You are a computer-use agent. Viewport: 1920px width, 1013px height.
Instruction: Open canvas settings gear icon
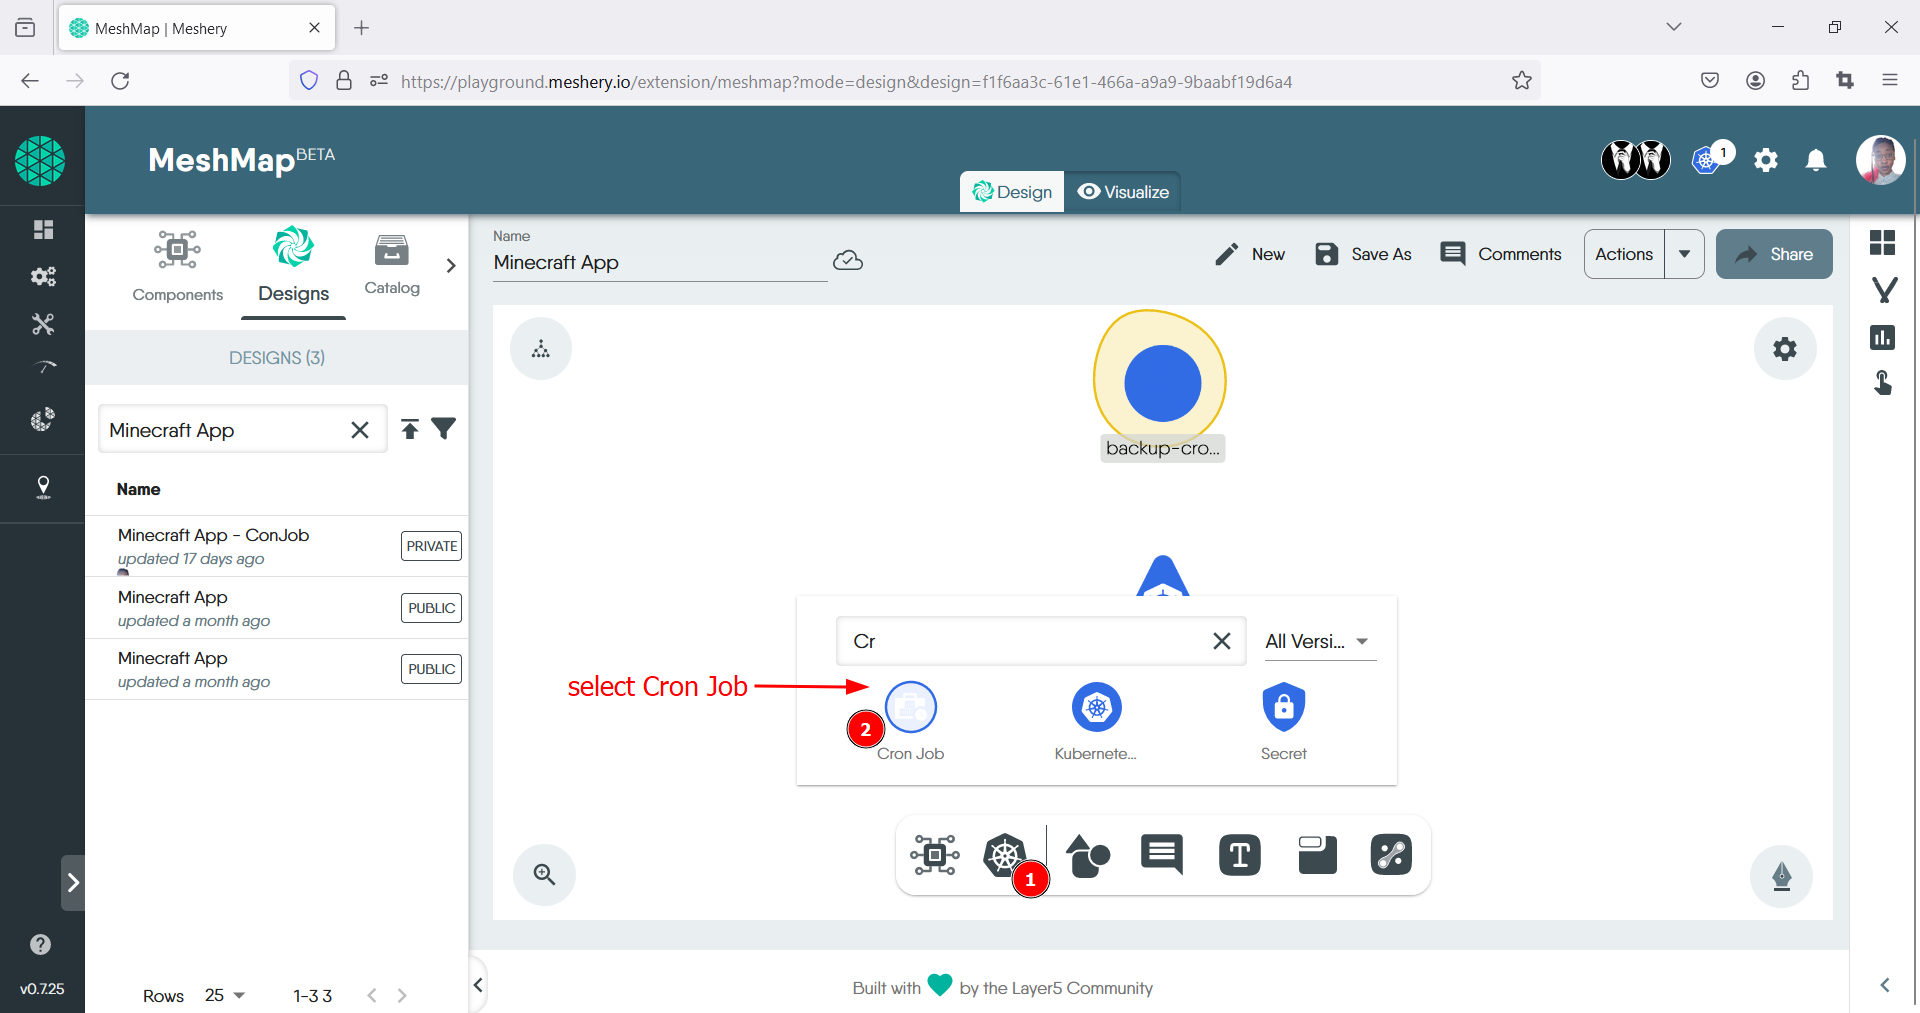[1784, 349]
